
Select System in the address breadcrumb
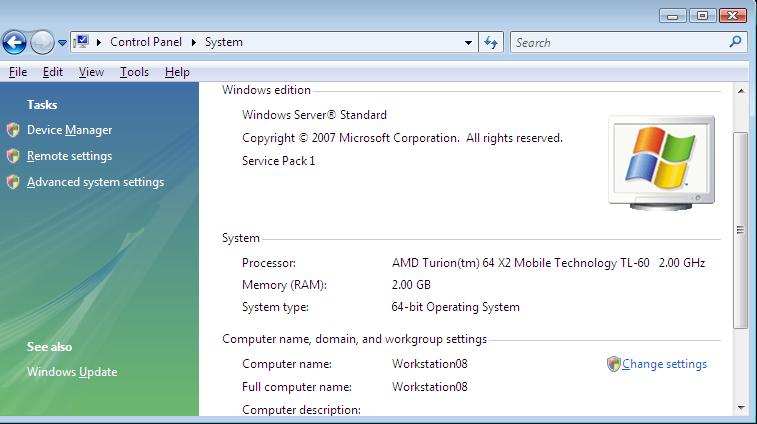pos(224,42)
